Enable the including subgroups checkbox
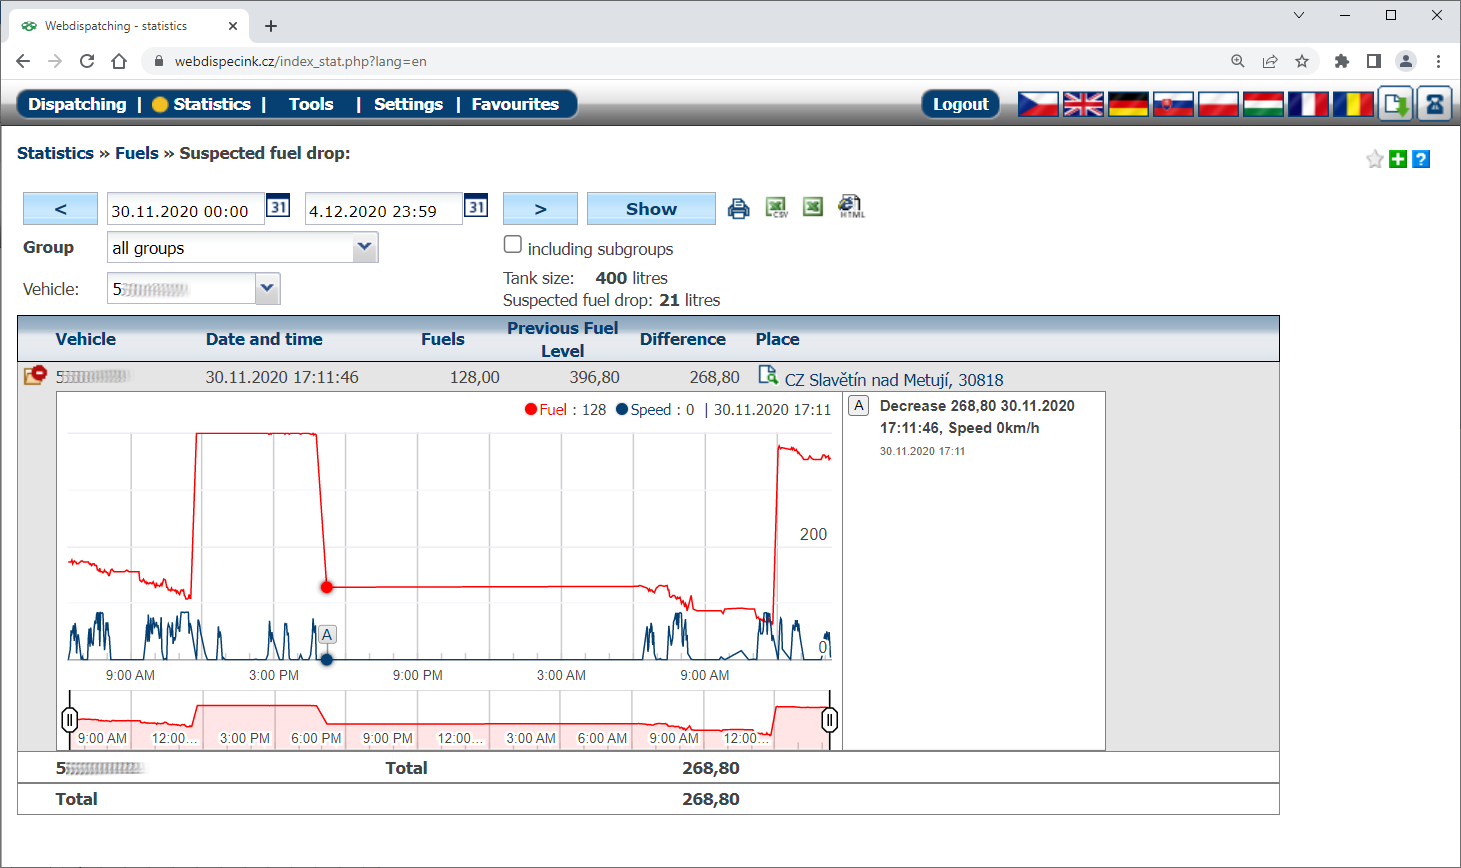 pyautogui.click(x=513, y=244)
